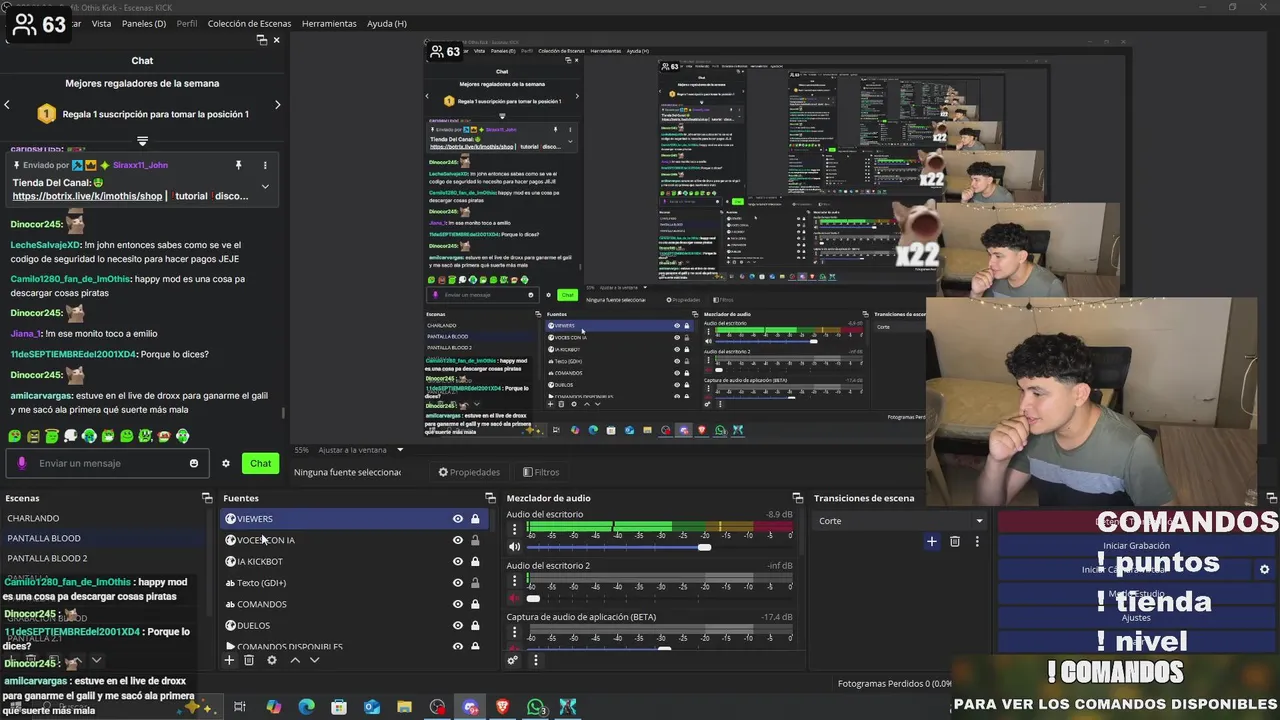Add a new source with the plus icon in Fuentes
The image size is (1280, 720).
pyautogui.click(x=229, y=660)
